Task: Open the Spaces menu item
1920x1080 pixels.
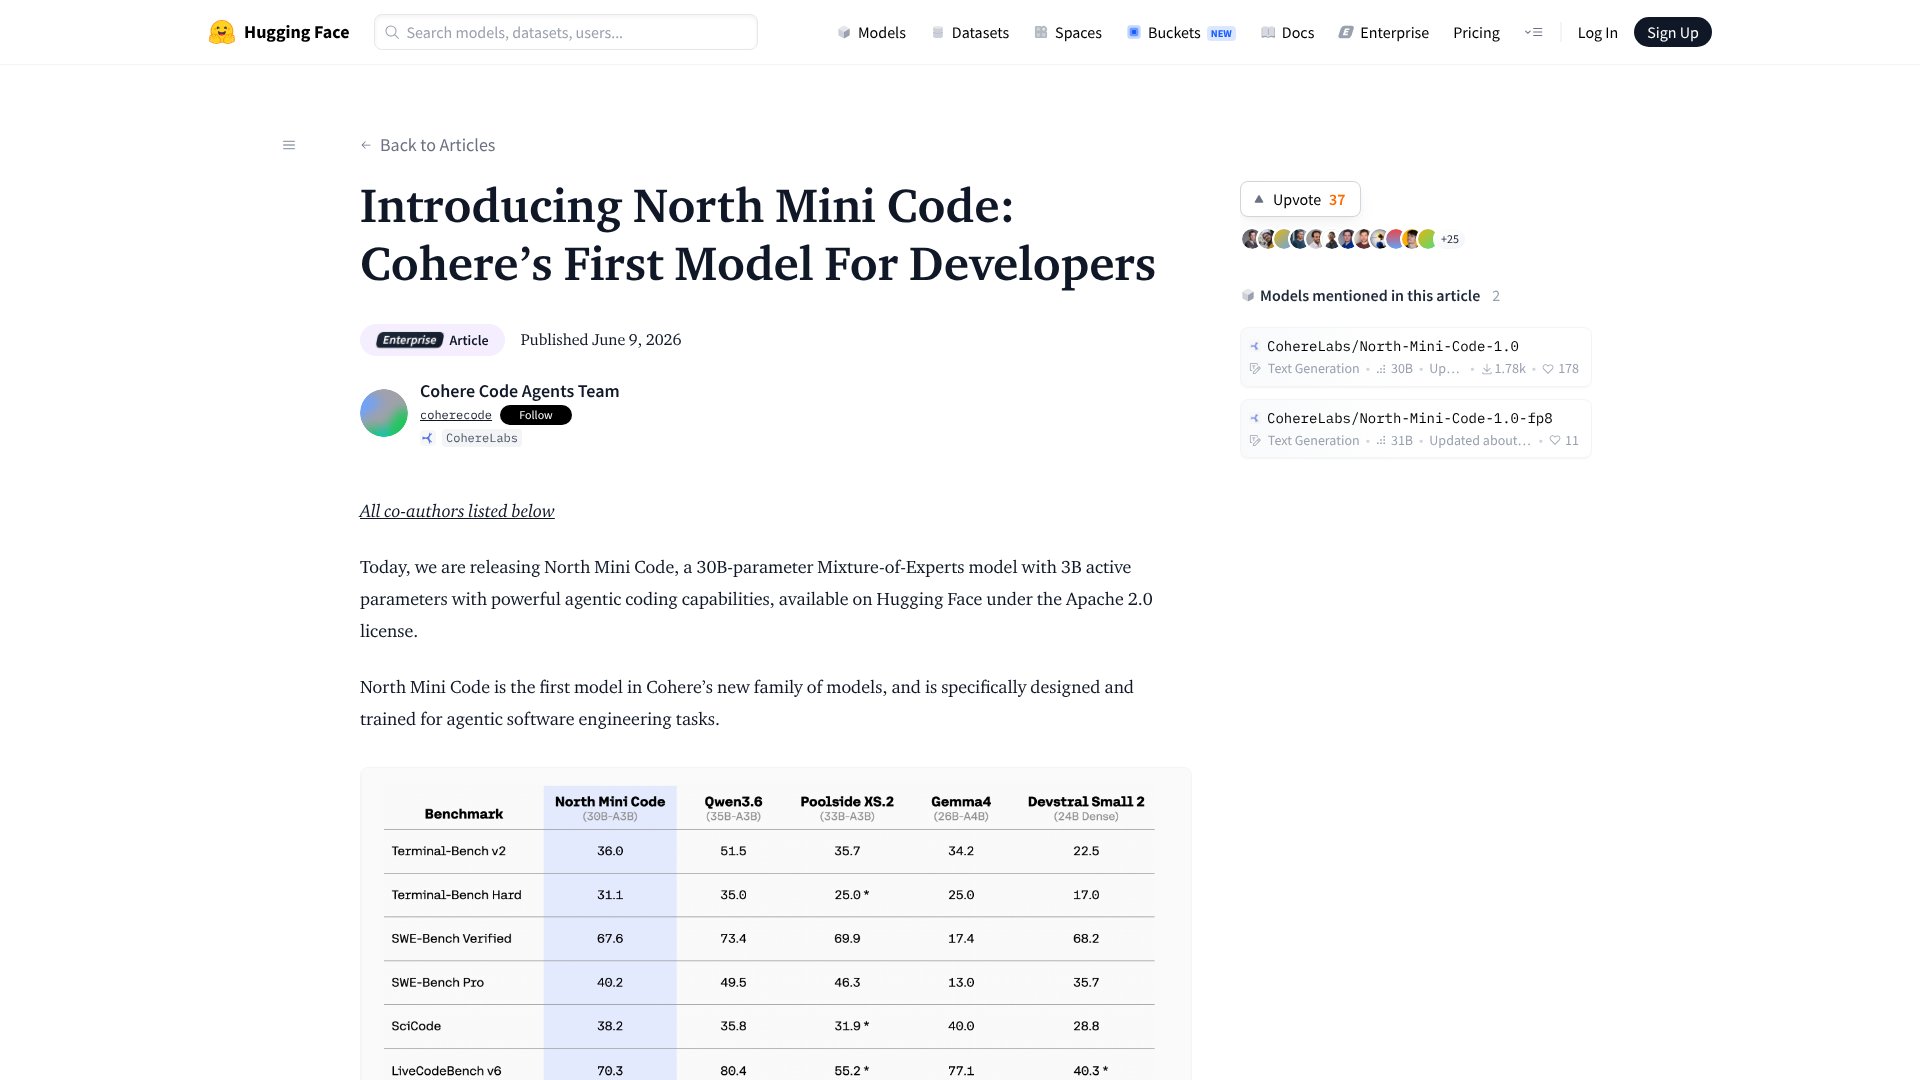Action: 1068,32
